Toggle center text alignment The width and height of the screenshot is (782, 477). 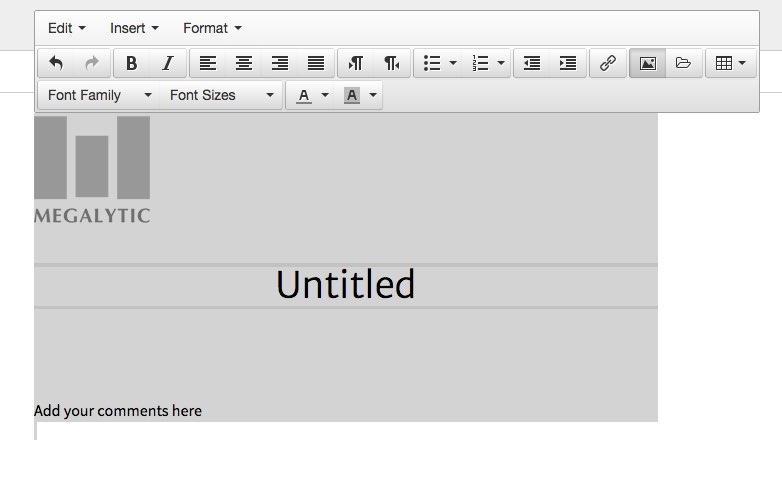coord(243,63)
